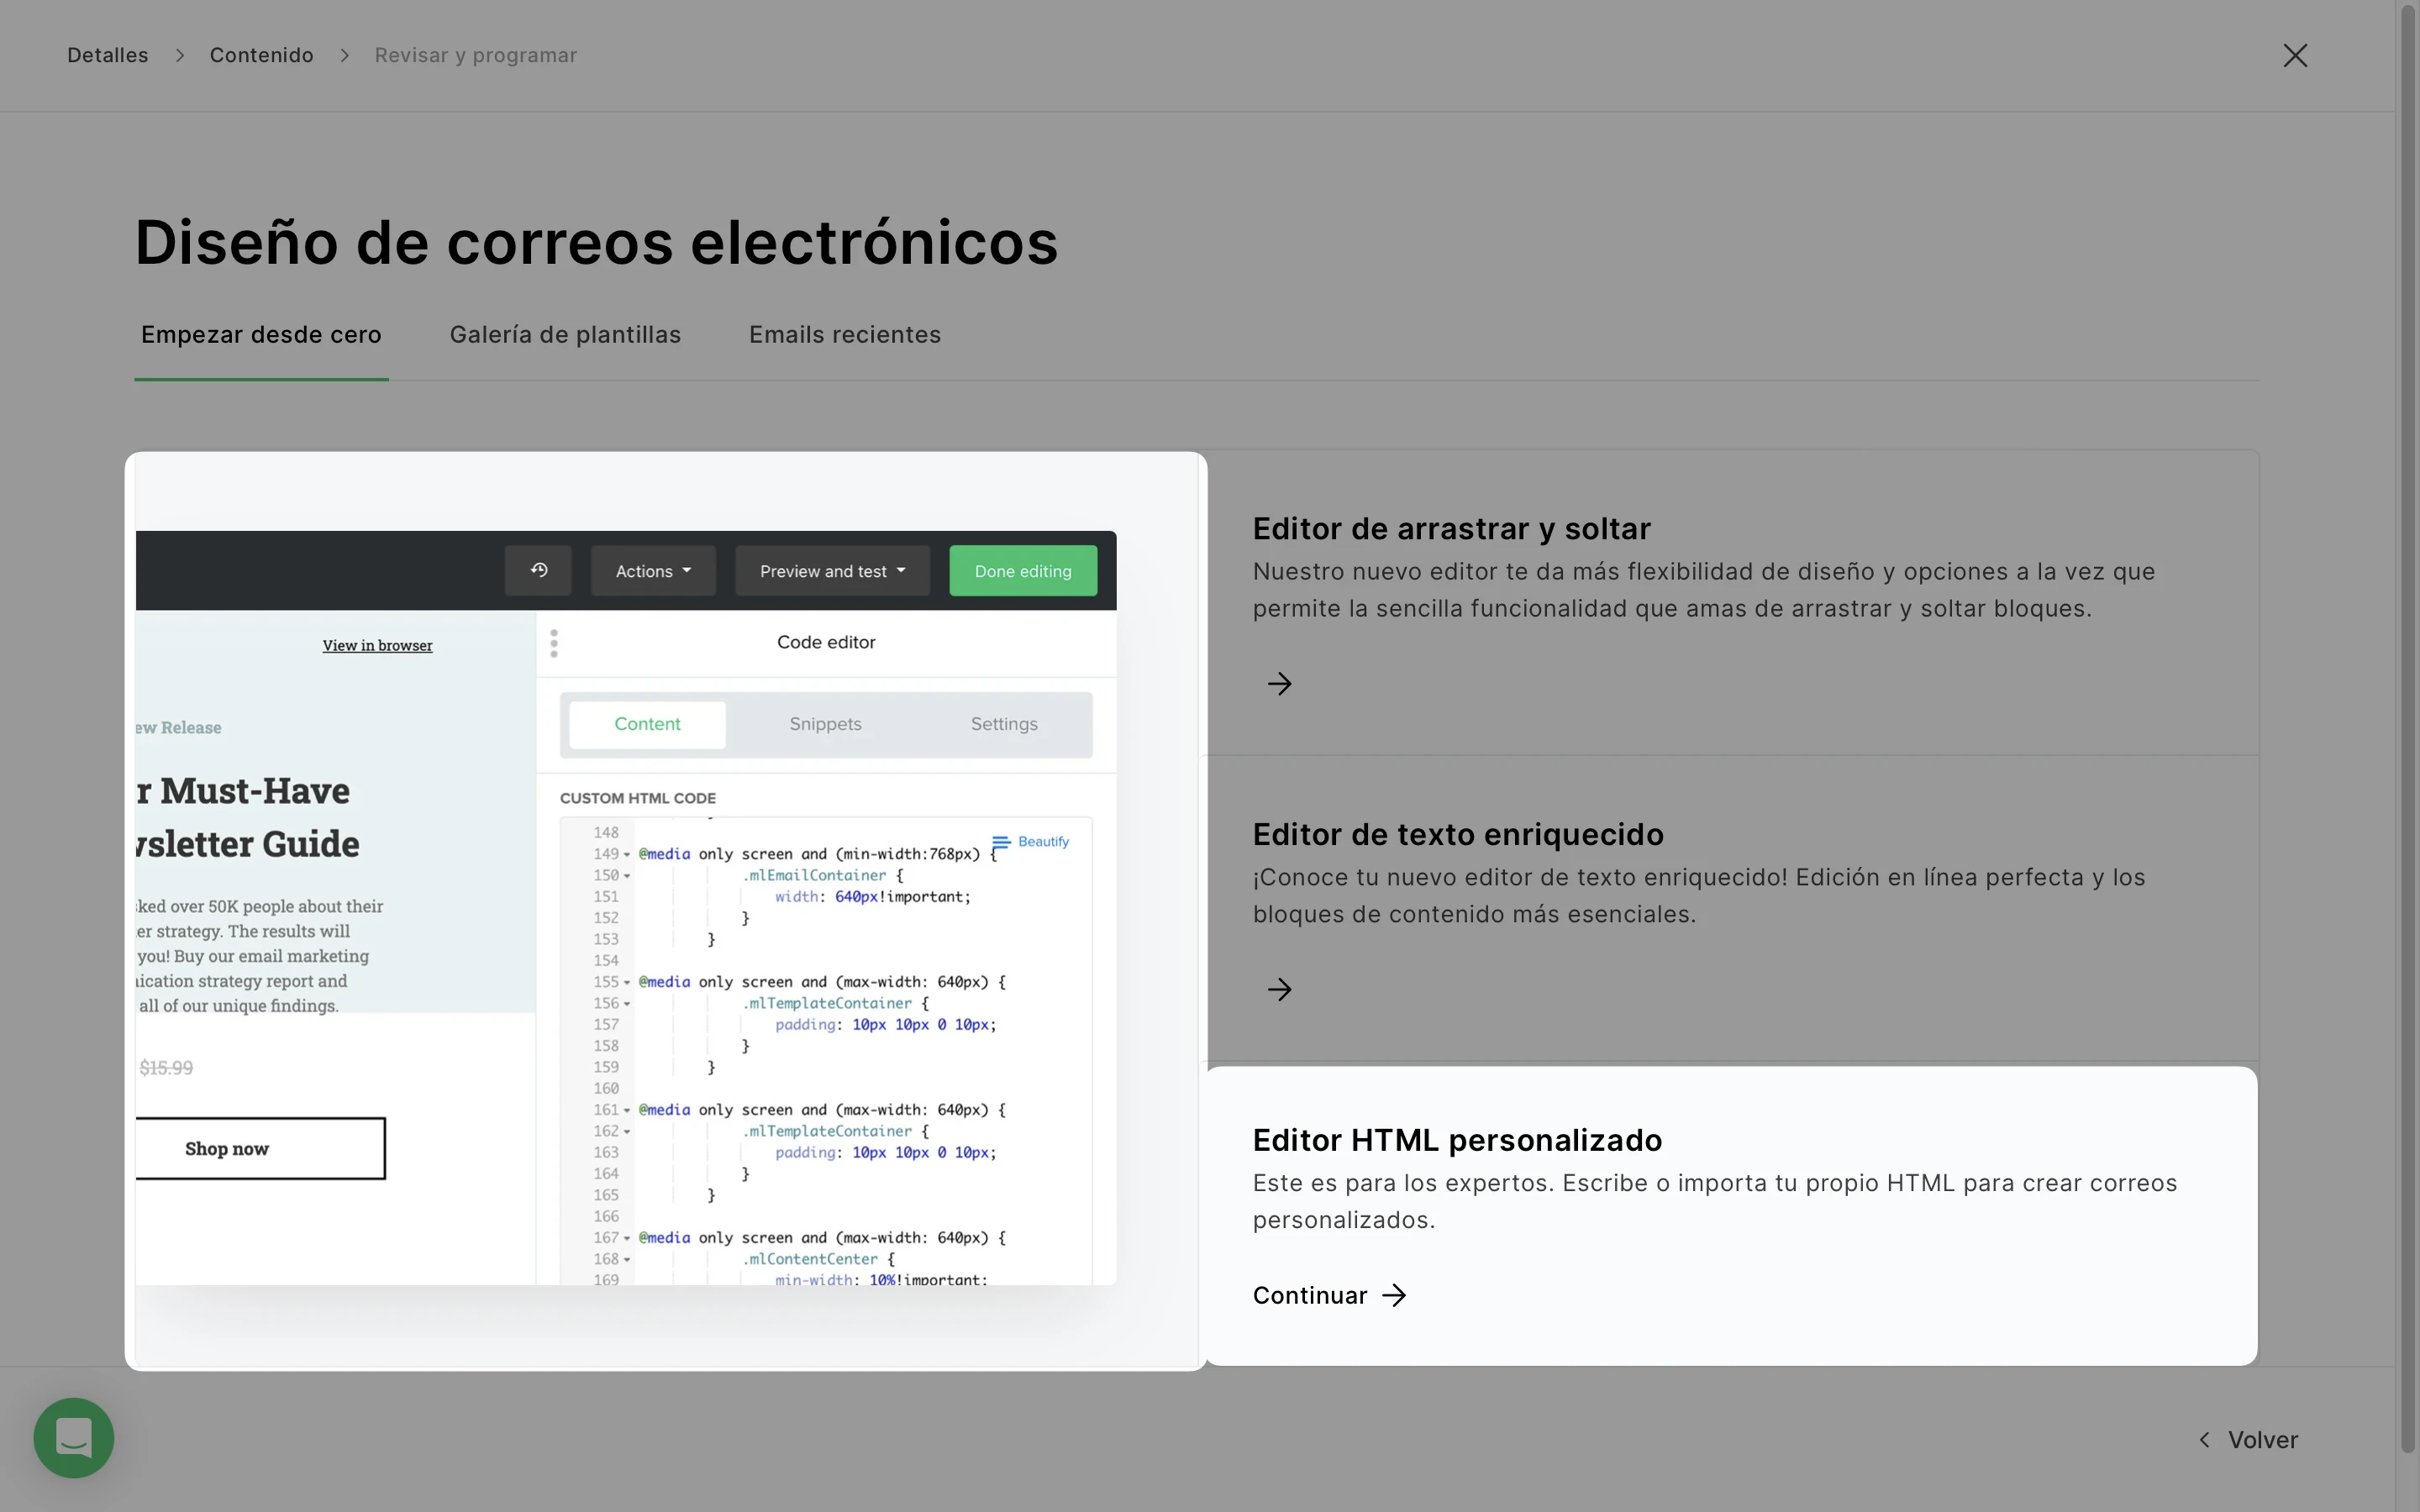The height and width of the screenshot is (1512, 2420).
Task: Open the Settings tab in code editor
Action: [1004, 724]
